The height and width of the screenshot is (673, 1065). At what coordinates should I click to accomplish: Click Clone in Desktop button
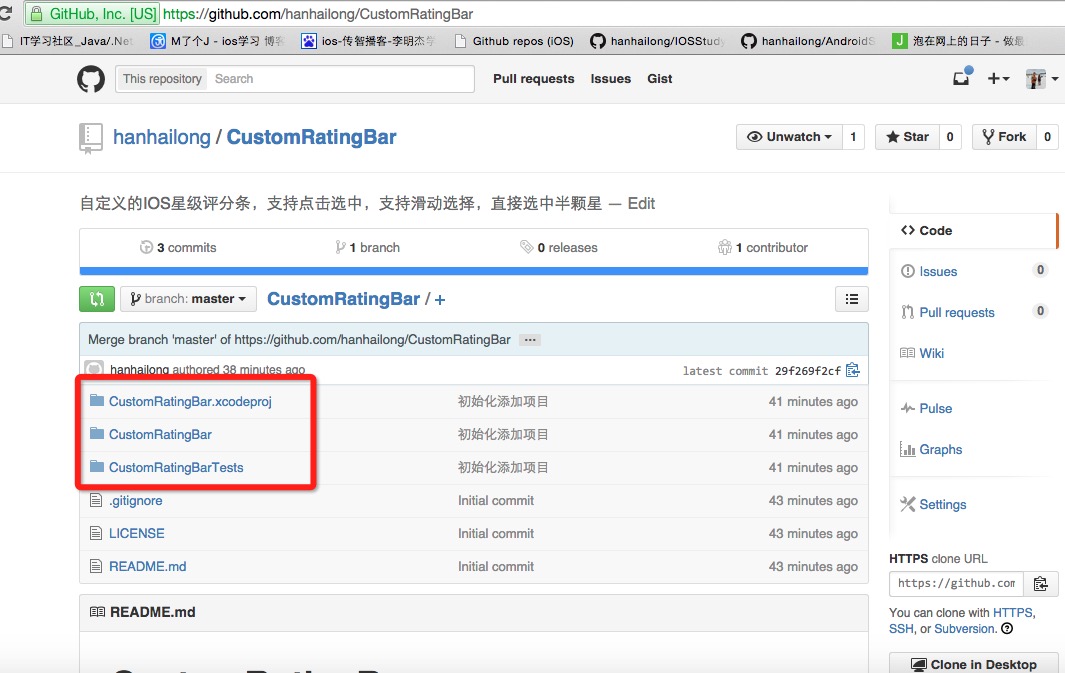(x=973, y=664)
